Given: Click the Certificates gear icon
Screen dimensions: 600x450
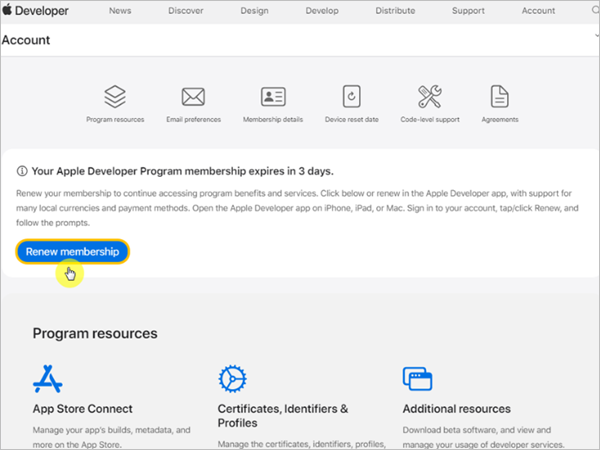Looking at the screenshot, I should [232, 379].
